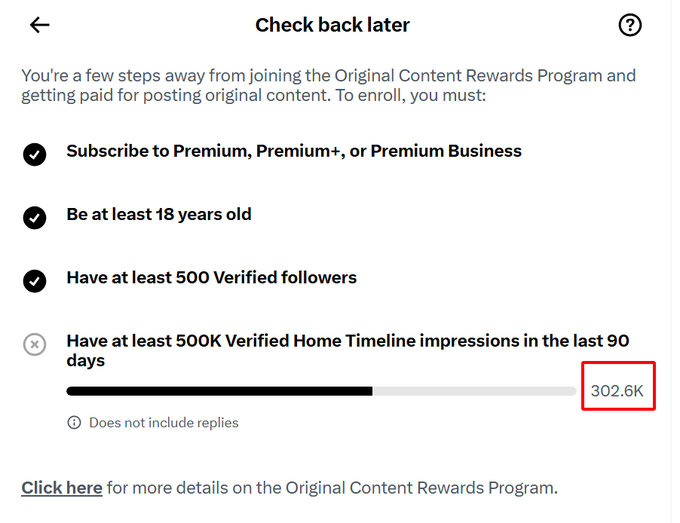Click the gray X icon for impressions
Image resolution: width=680 pixels, height=523 pixels.
point(35,344)
